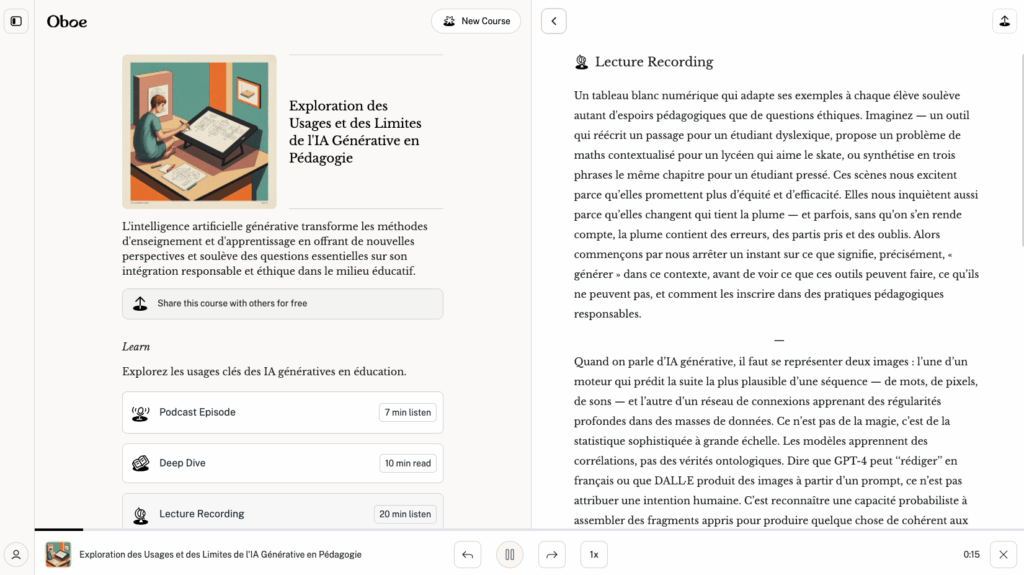Click the Oboe logo
The width and height of the screenshot is (1024, 575).
coord(67,21)
